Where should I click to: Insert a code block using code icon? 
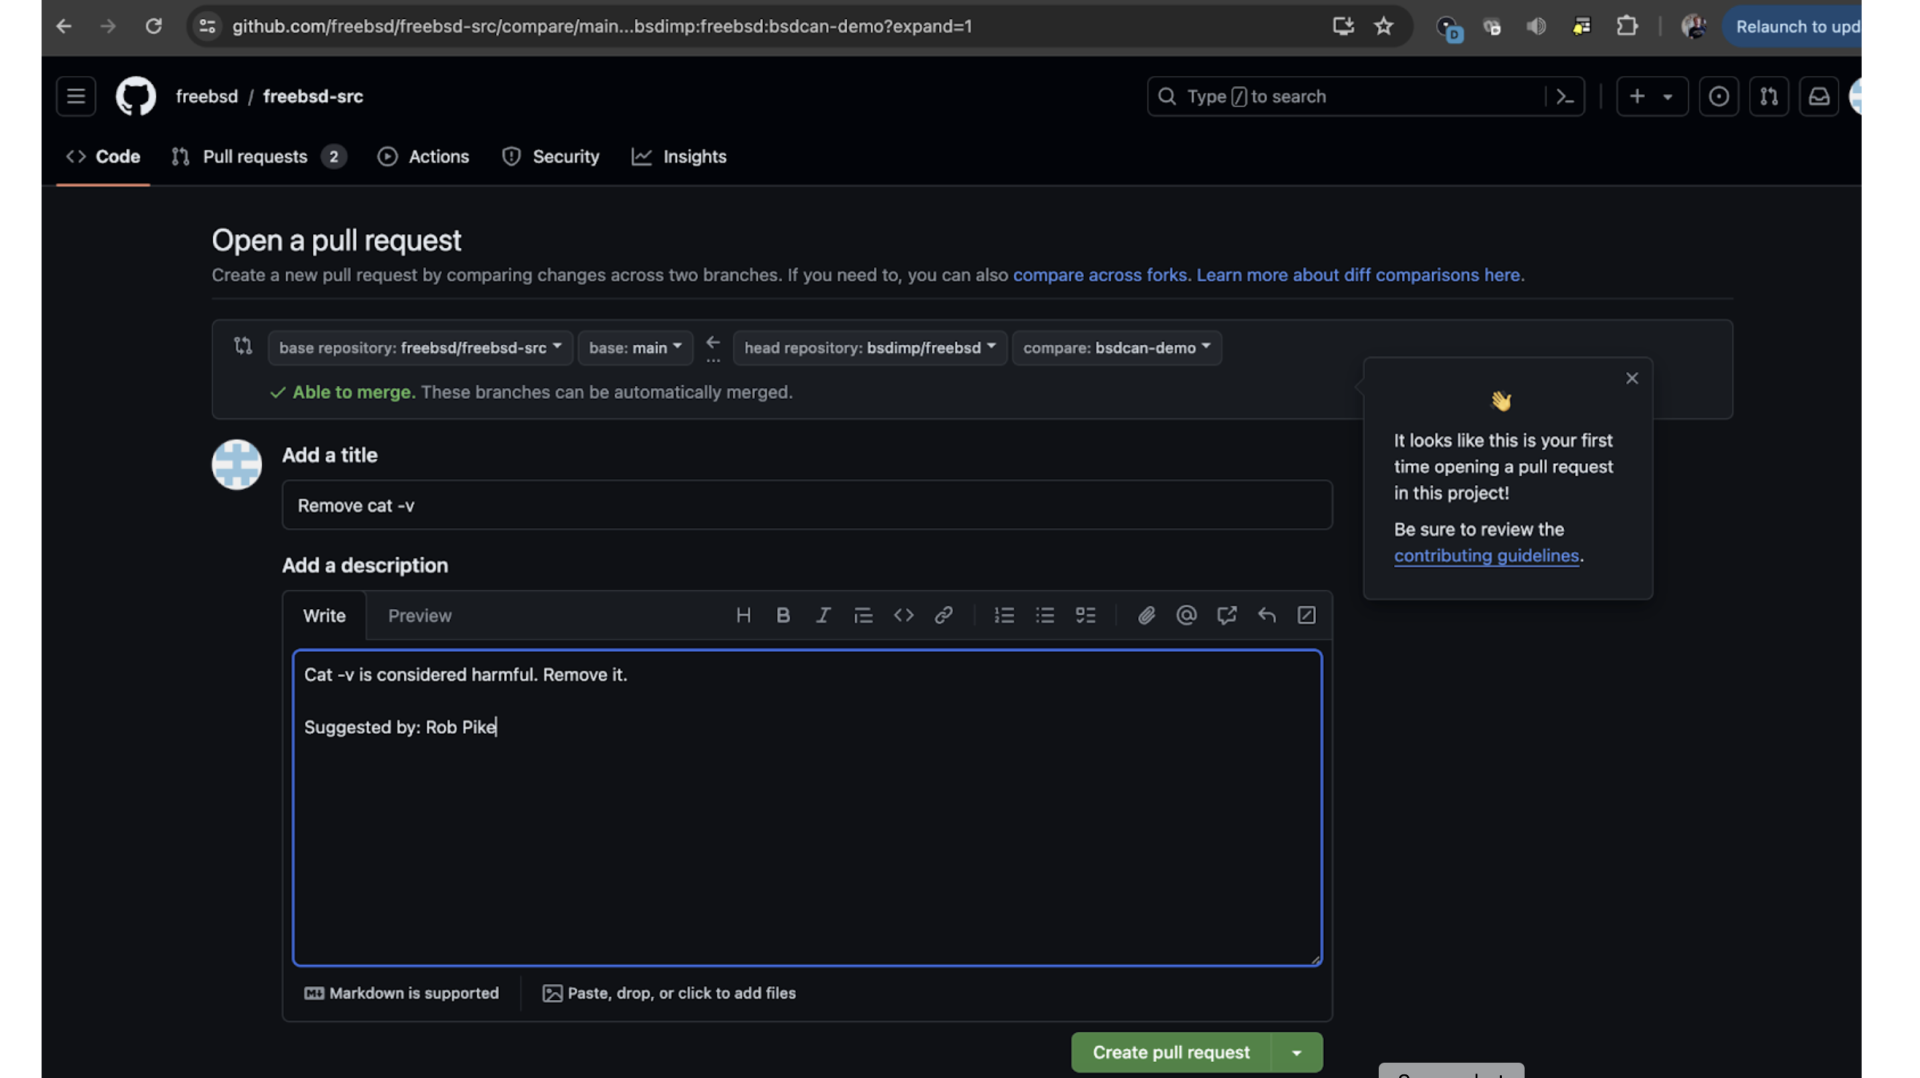coord(903,616)
